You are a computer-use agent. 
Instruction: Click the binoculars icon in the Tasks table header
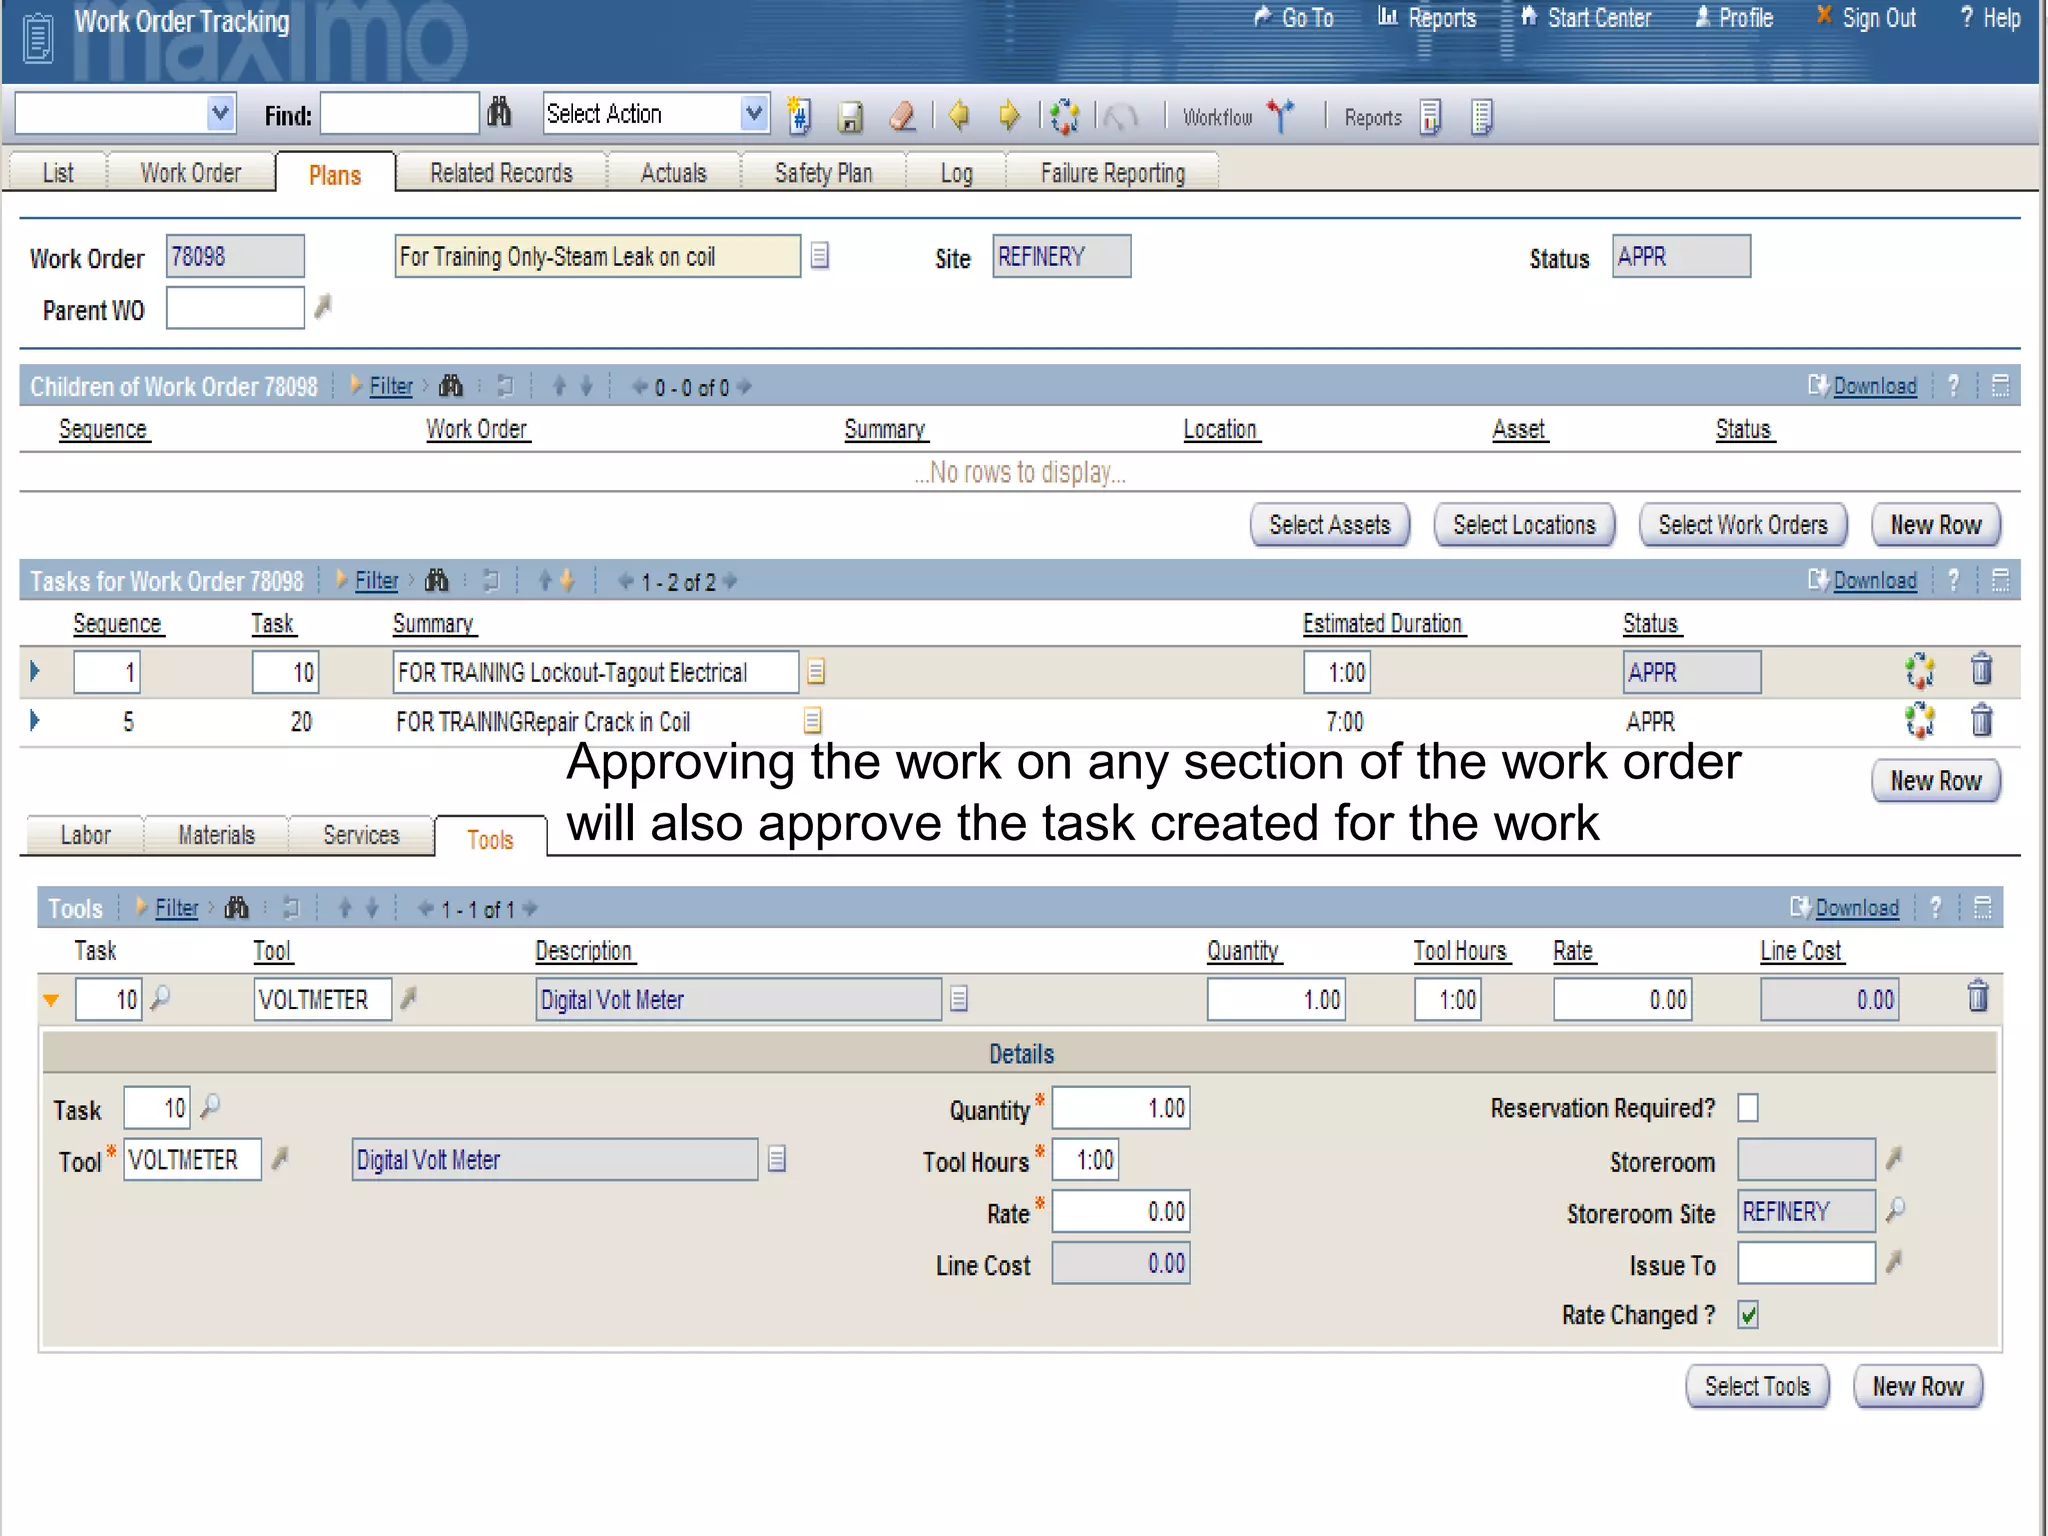437,580
